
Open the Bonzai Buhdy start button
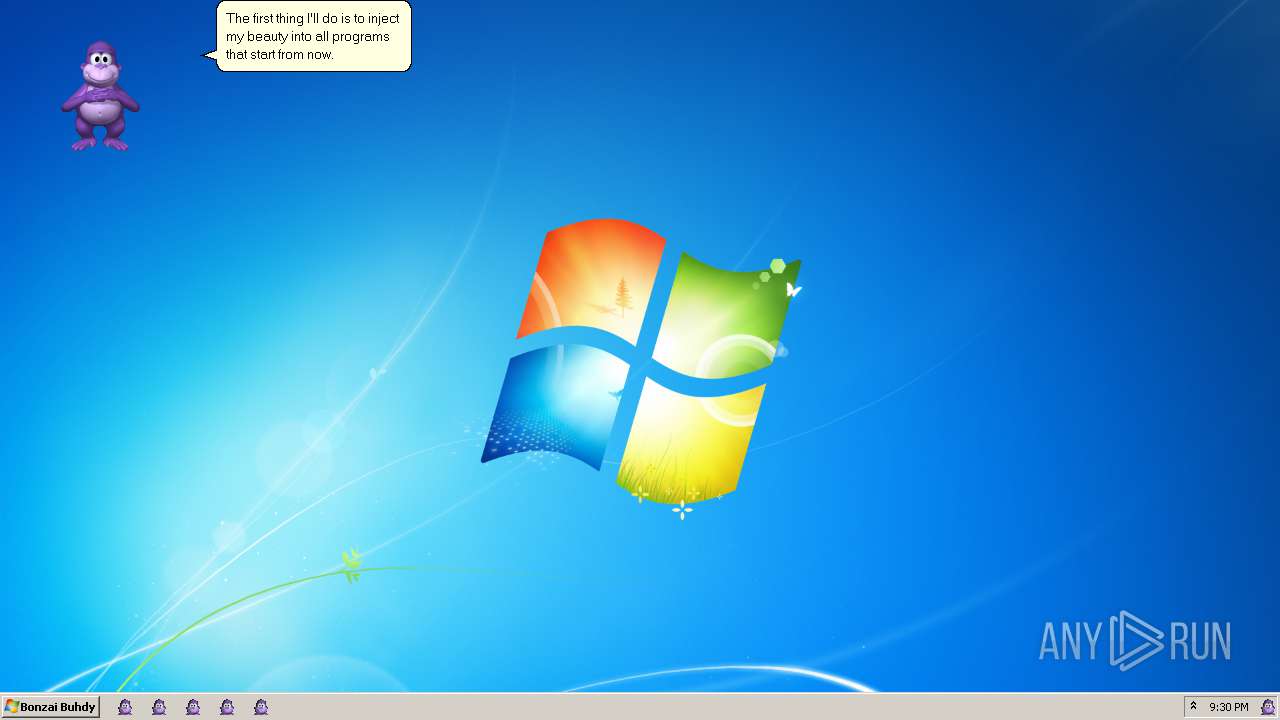click(50, 707)
